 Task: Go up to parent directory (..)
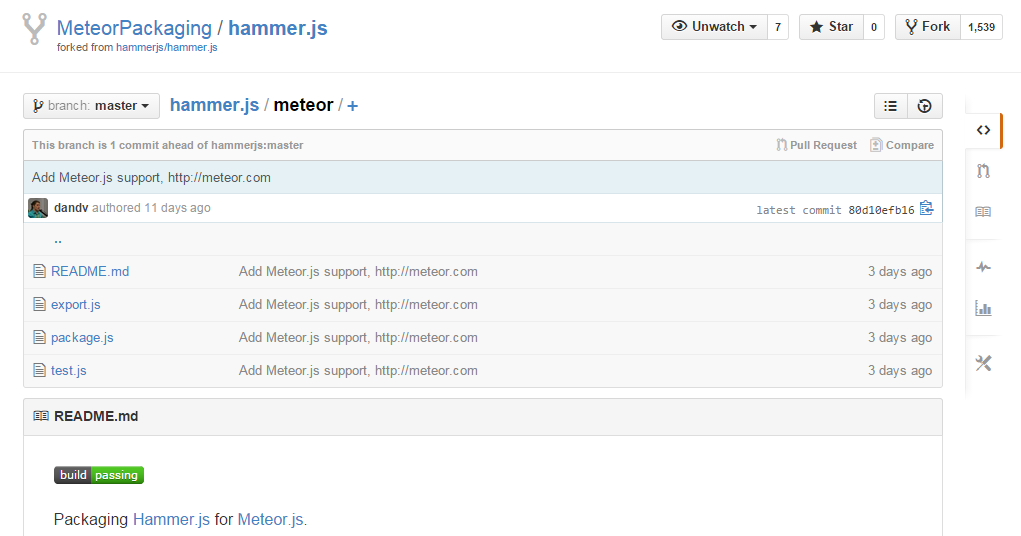click(x=58, y=240)
